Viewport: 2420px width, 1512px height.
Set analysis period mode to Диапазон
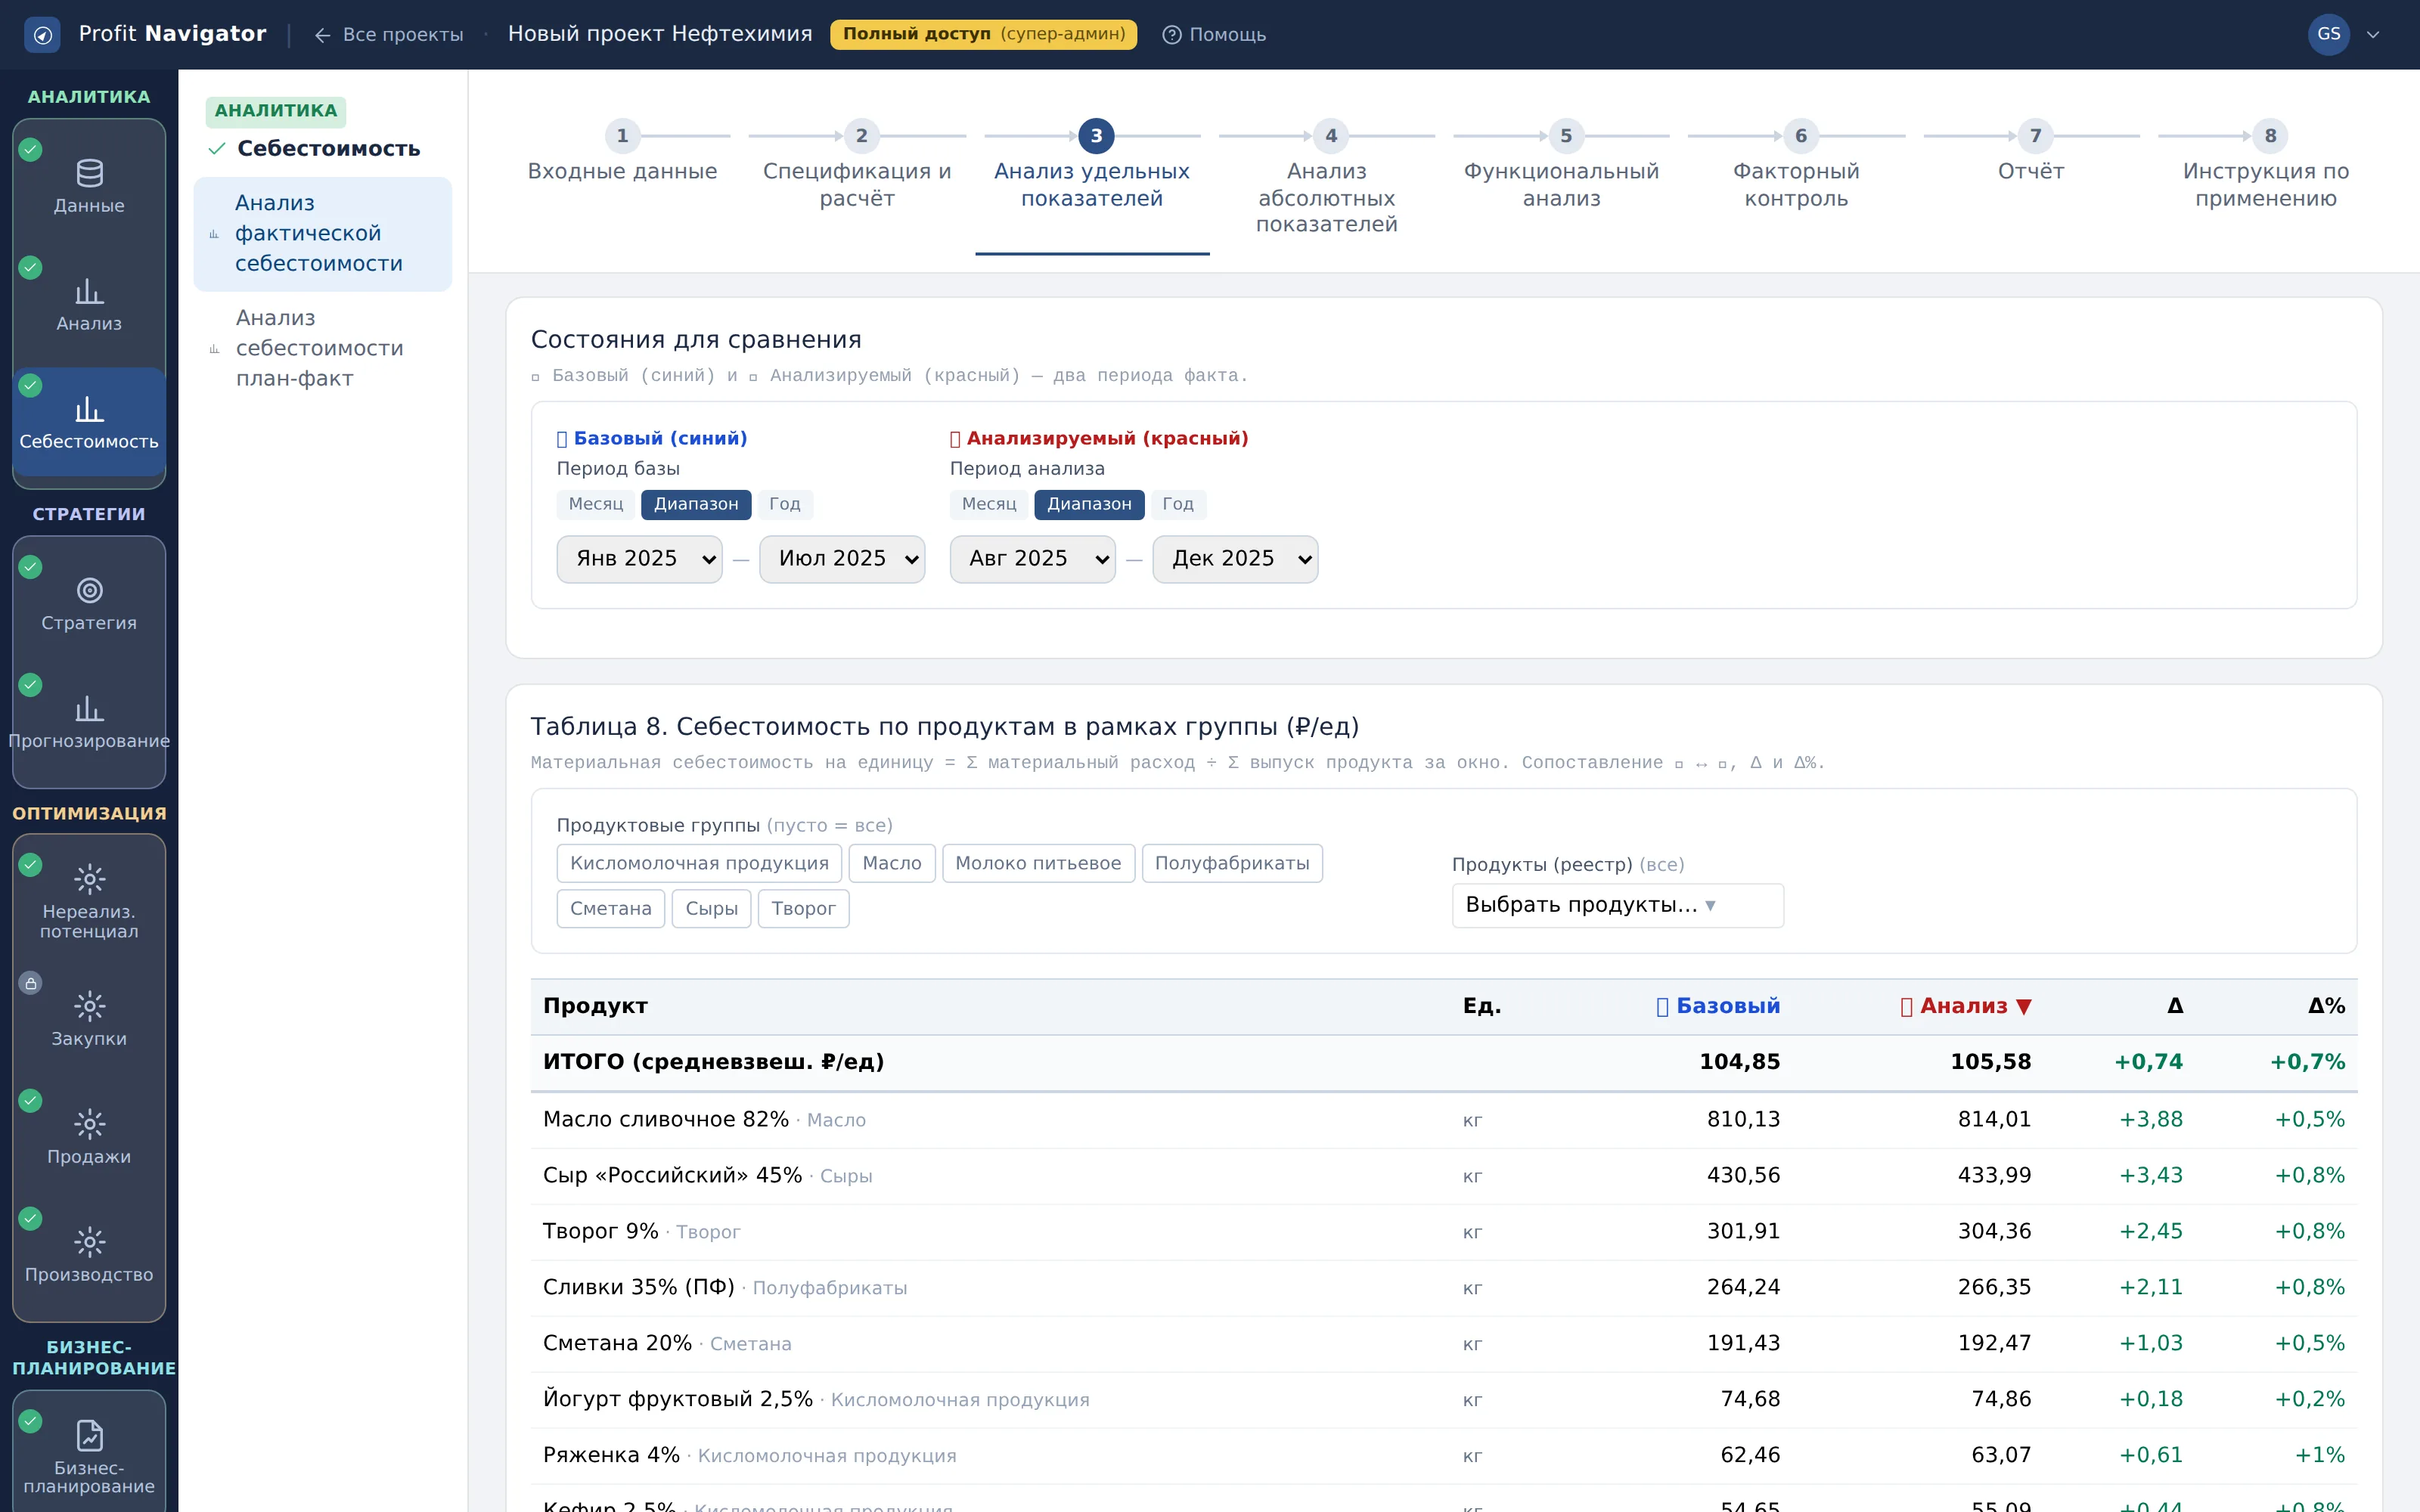click(1089, 504)
